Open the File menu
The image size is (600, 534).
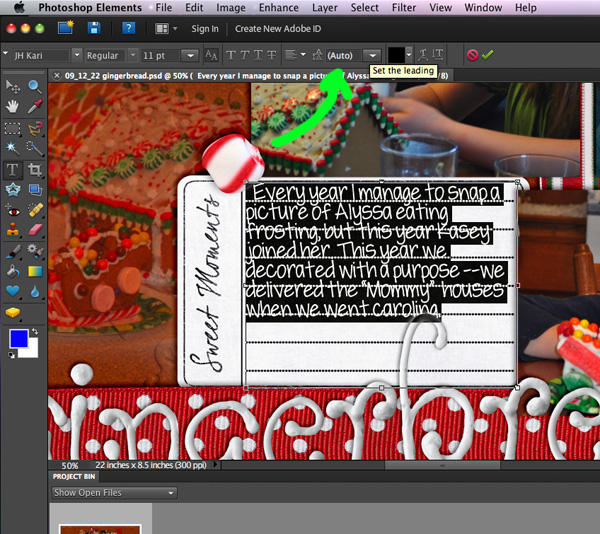pyautogui.click(x=164, y=8)
